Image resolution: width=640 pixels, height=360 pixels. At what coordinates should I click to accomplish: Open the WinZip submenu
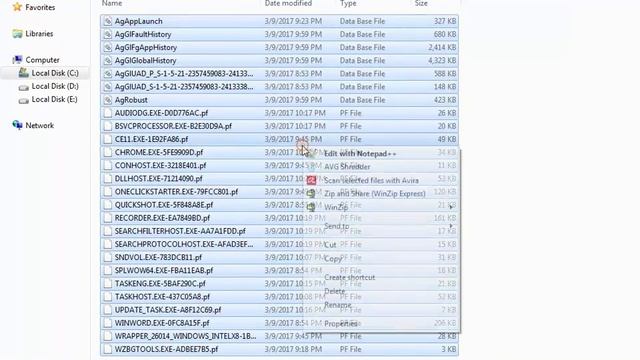click(336, 207)
